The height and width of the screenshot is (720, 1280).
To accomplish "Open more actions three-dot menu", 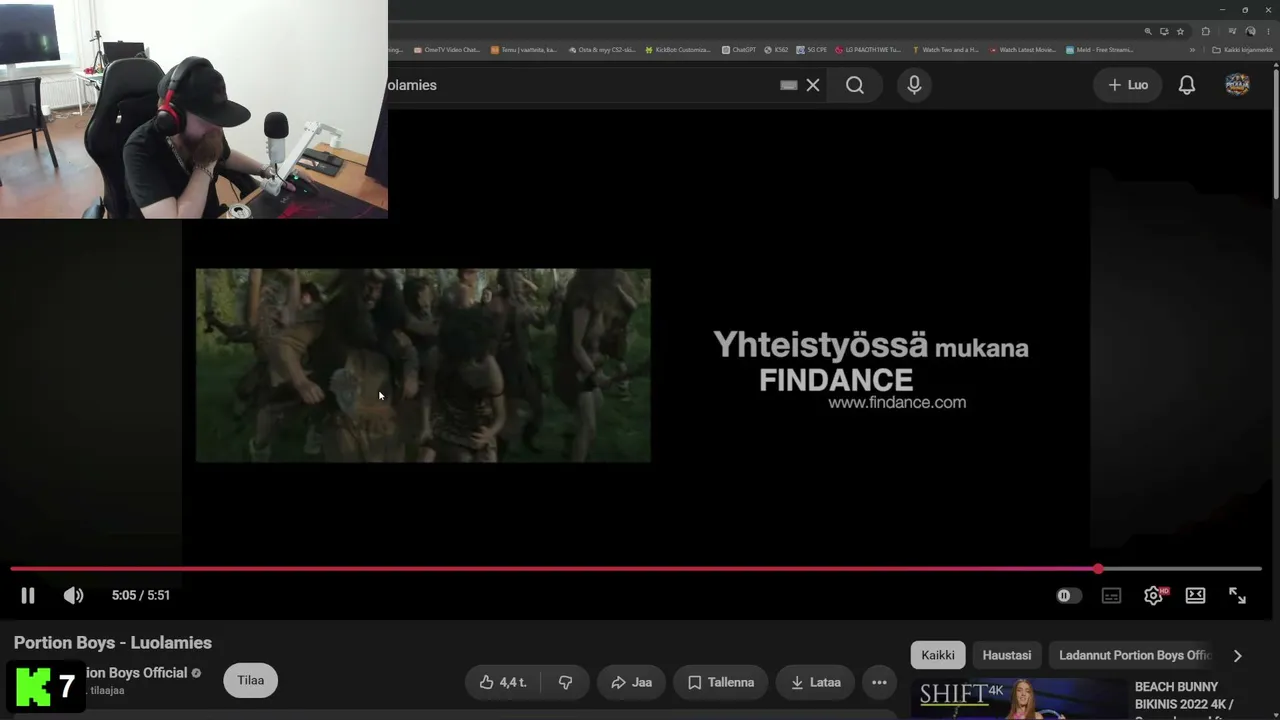I will point(879,682).
